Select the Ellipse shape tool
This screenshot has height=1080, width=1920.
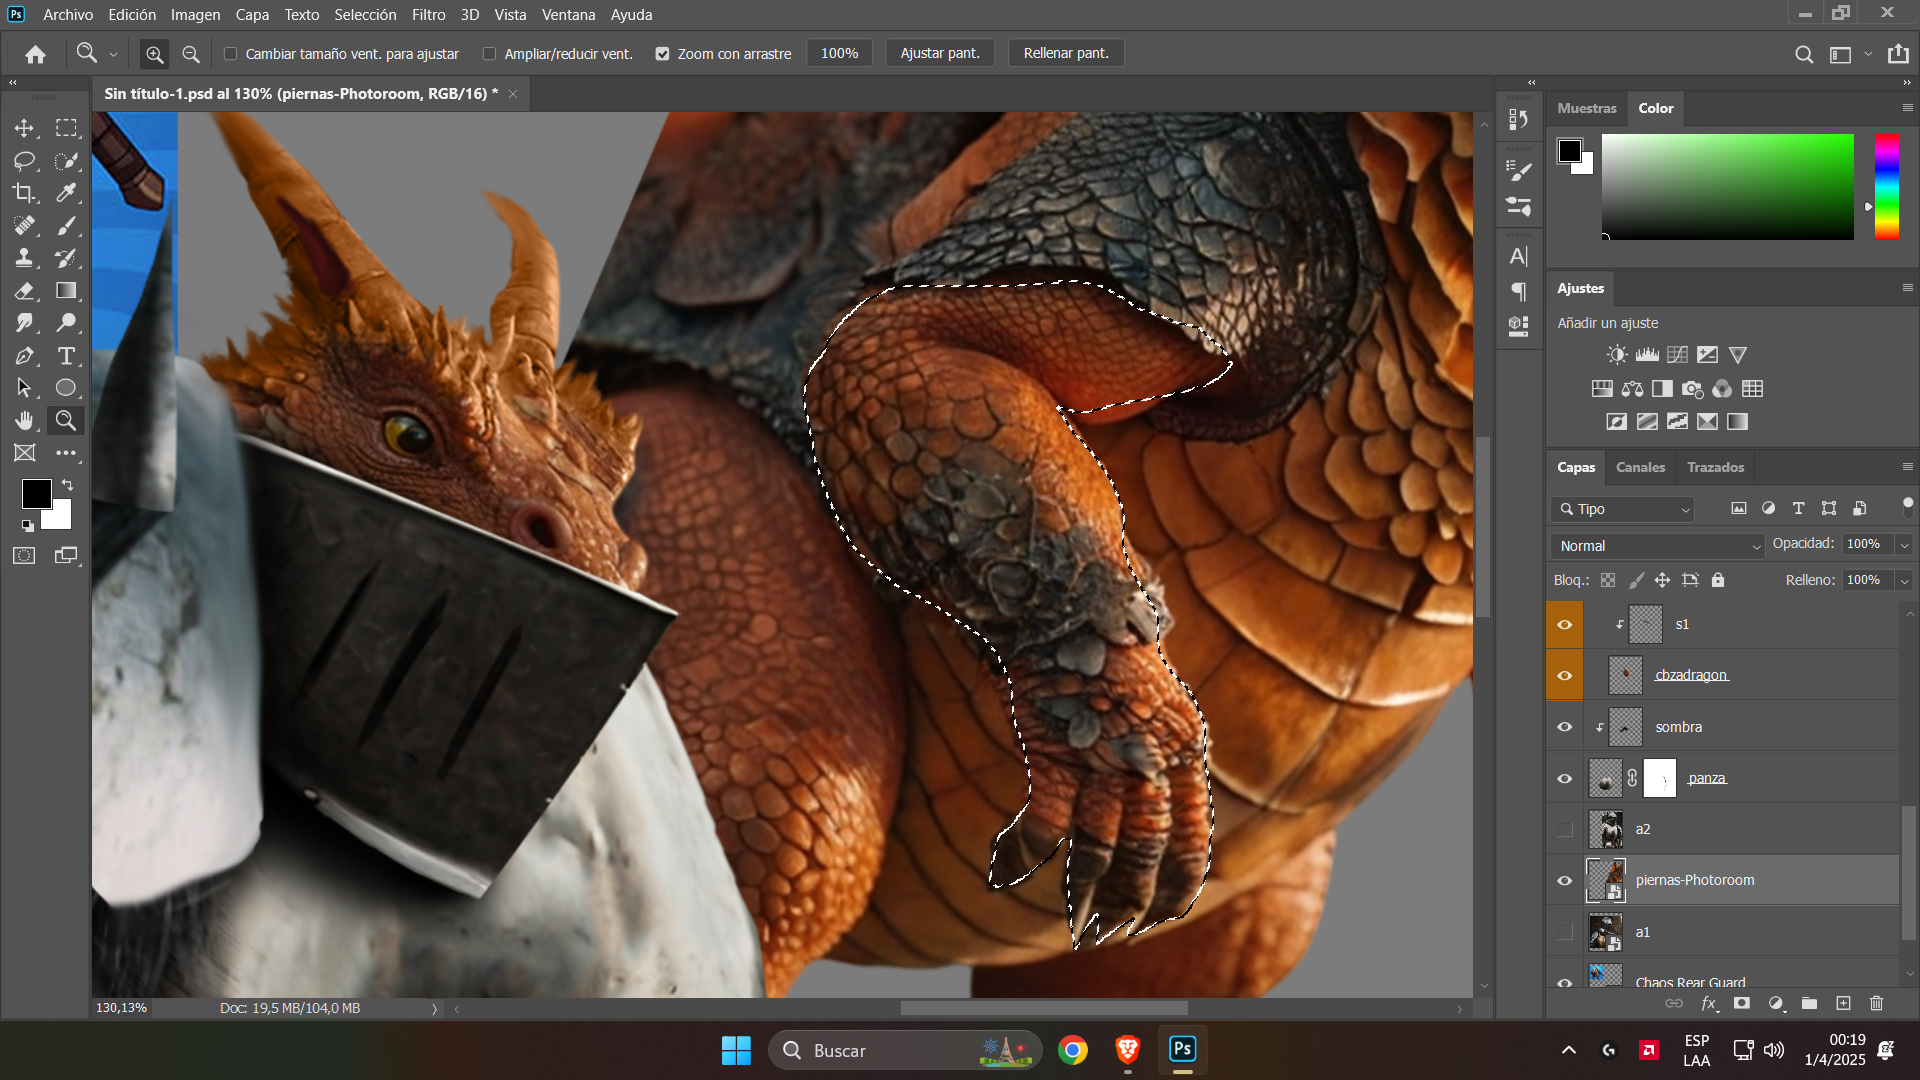[x=66, y=388]
